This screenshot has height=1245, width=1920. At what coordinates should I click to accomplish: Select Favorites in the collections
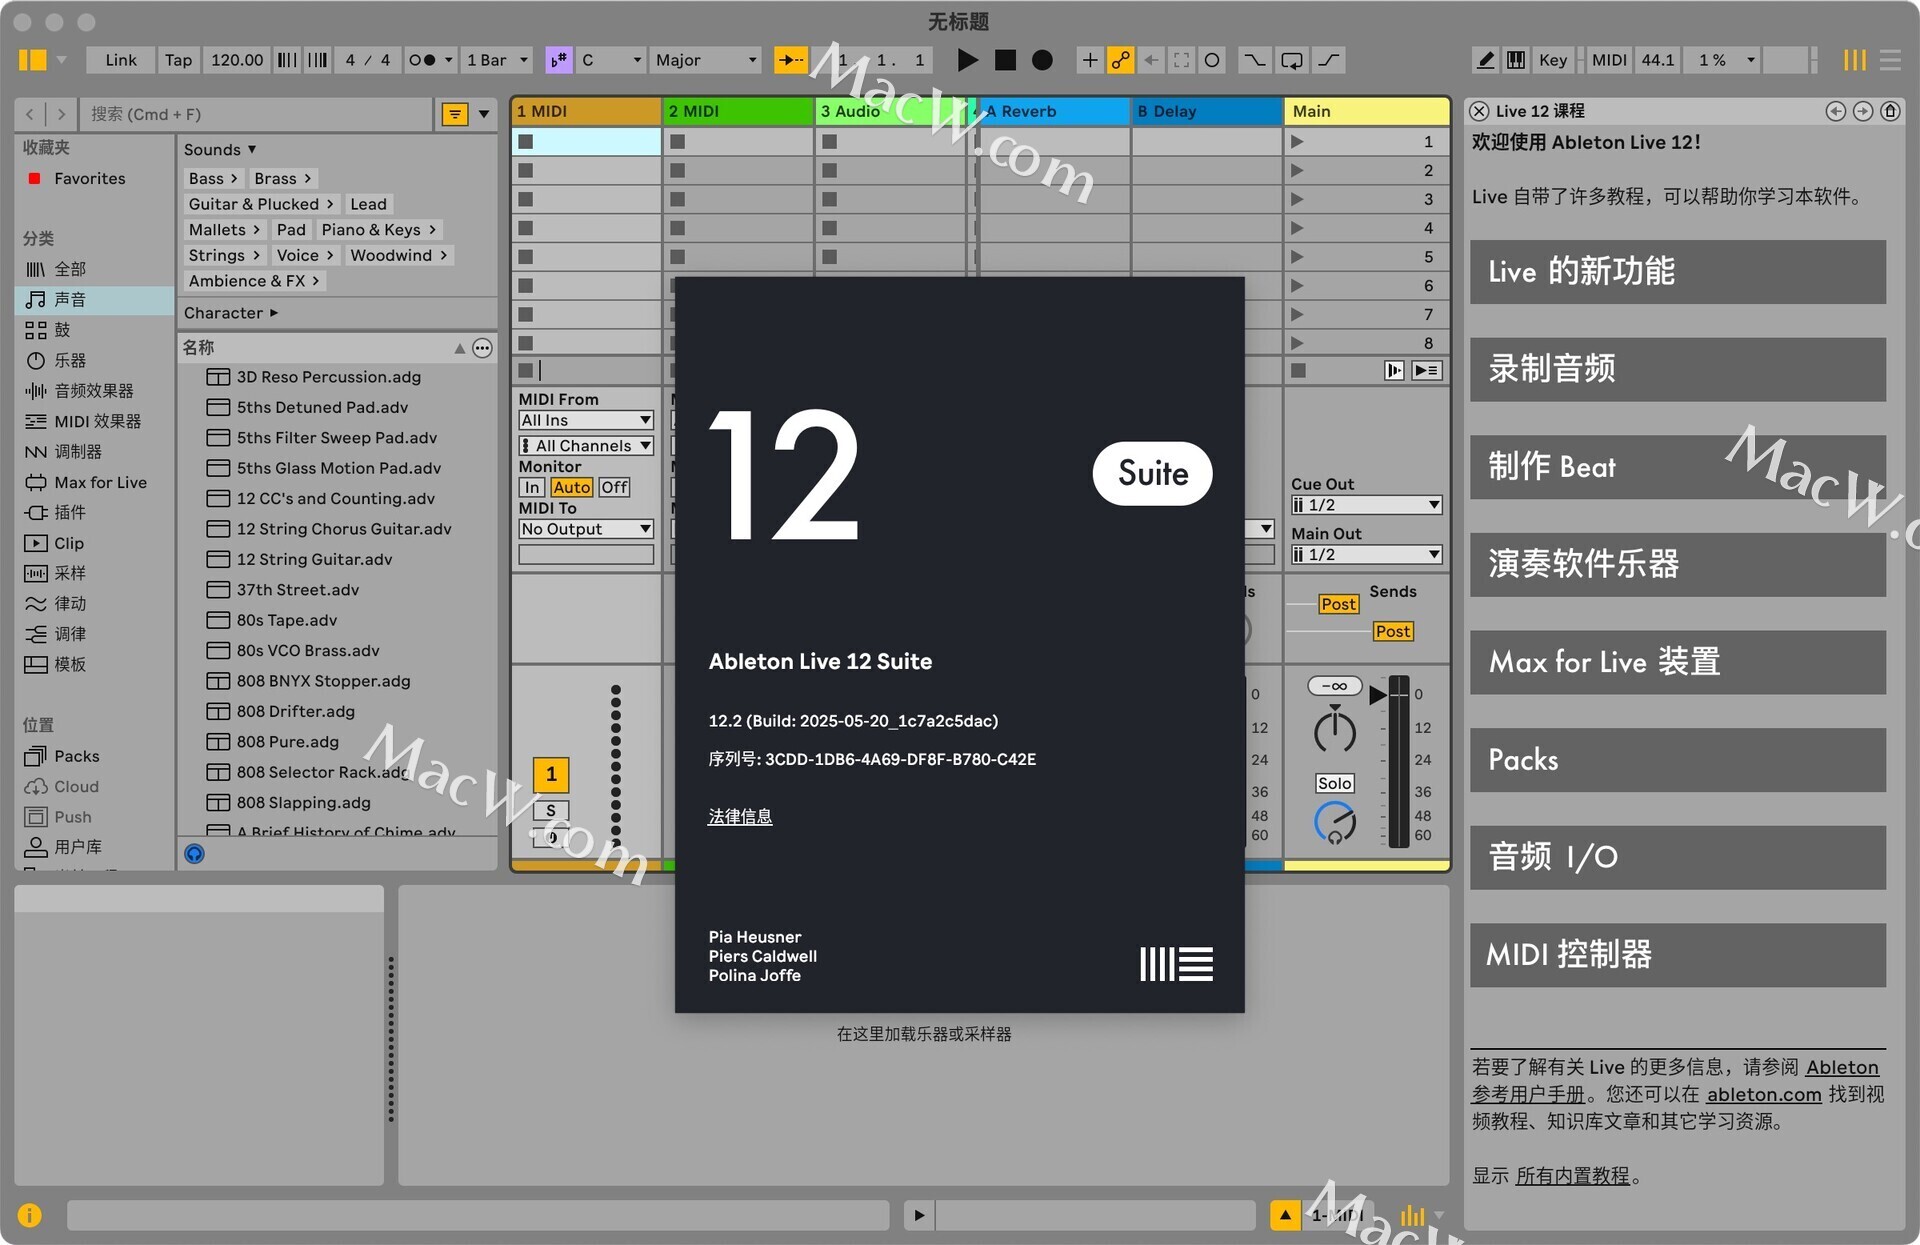pyautogui.click(x=90, y=178)
